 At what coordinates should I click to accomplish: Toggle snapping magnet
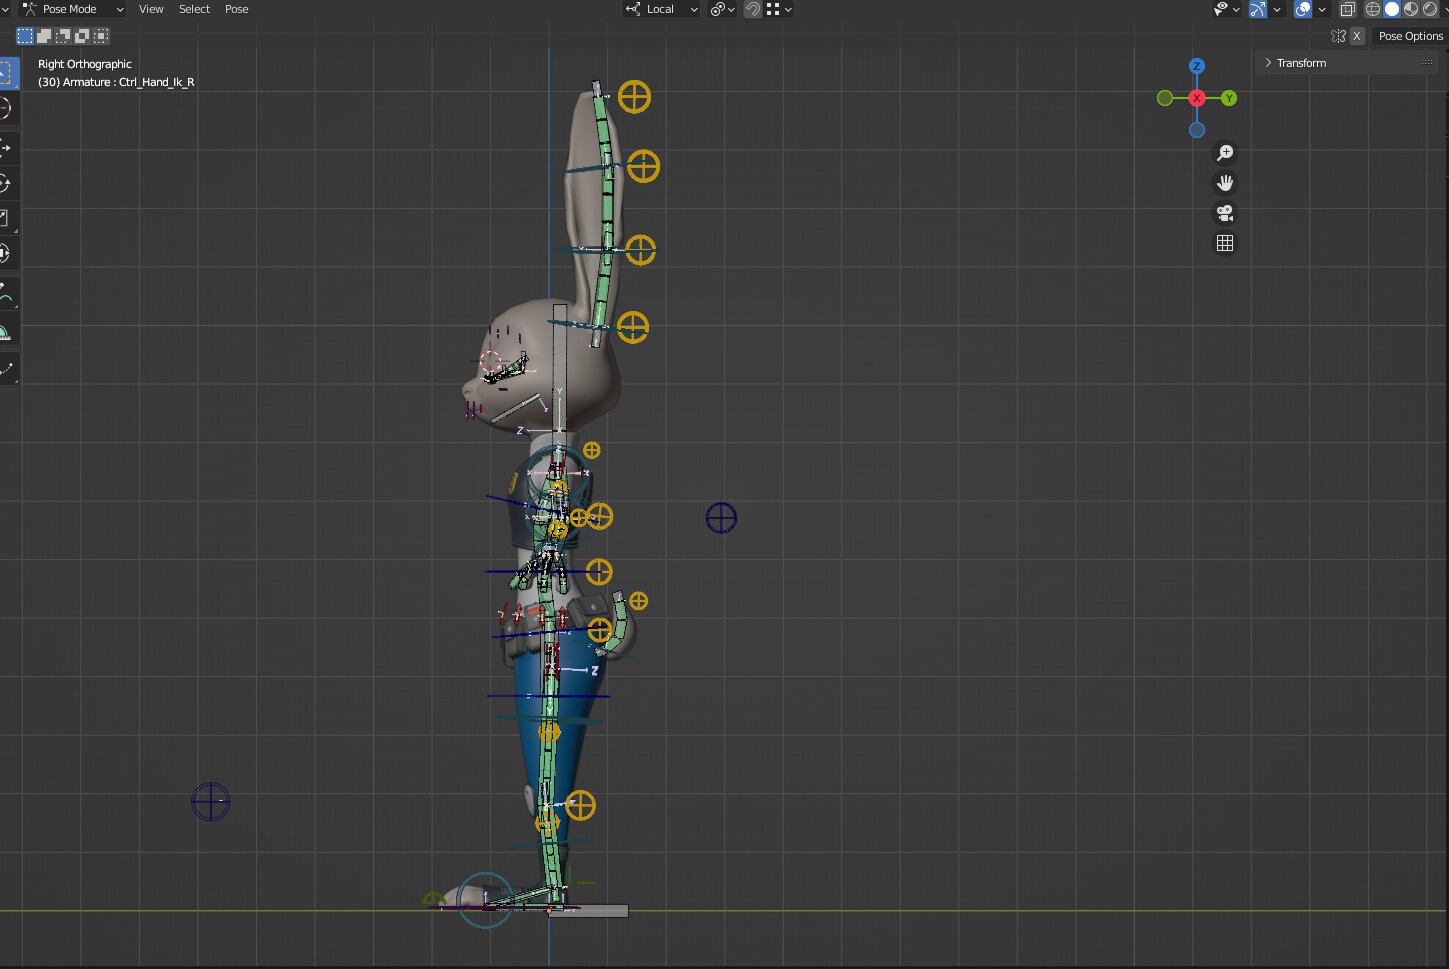pos(753,9)
